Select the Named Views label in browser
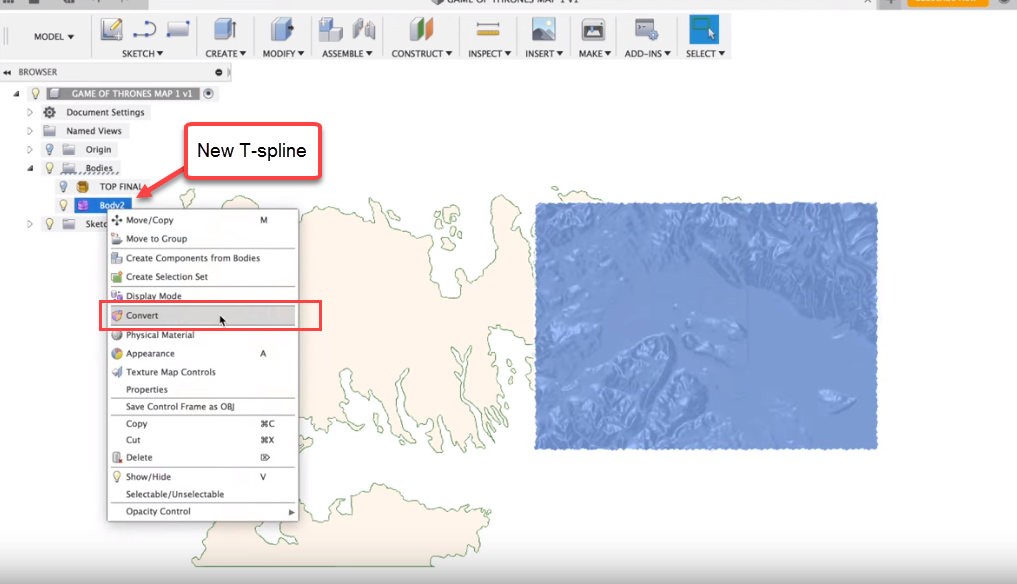1017x584 pixels. [x=94, y=131]
